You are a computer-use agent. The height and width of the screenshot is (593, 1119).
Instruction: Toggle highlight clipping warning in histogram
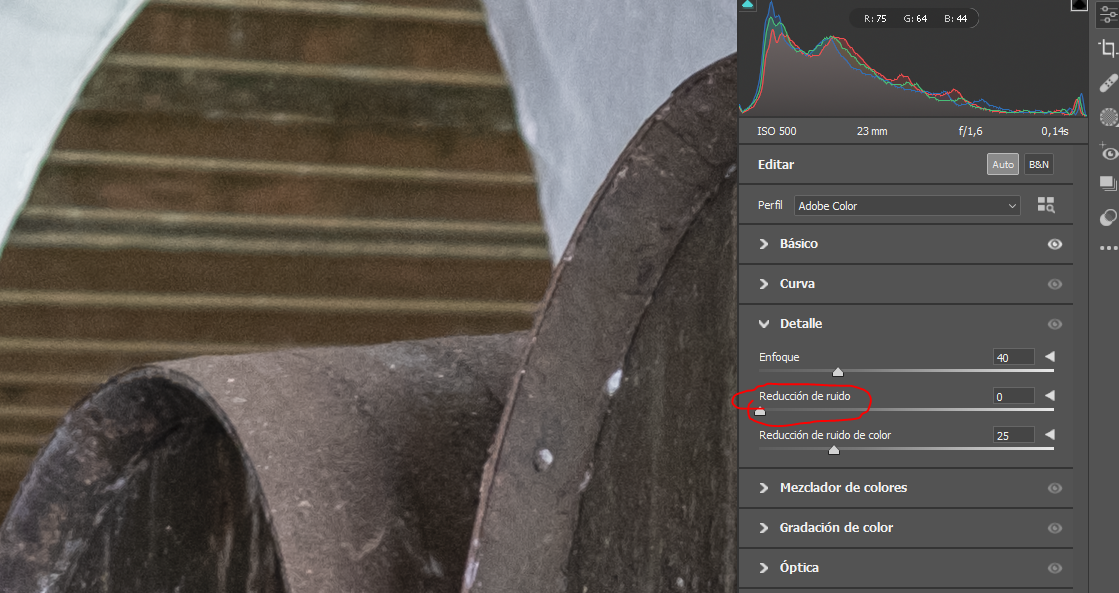[1078, 4]
